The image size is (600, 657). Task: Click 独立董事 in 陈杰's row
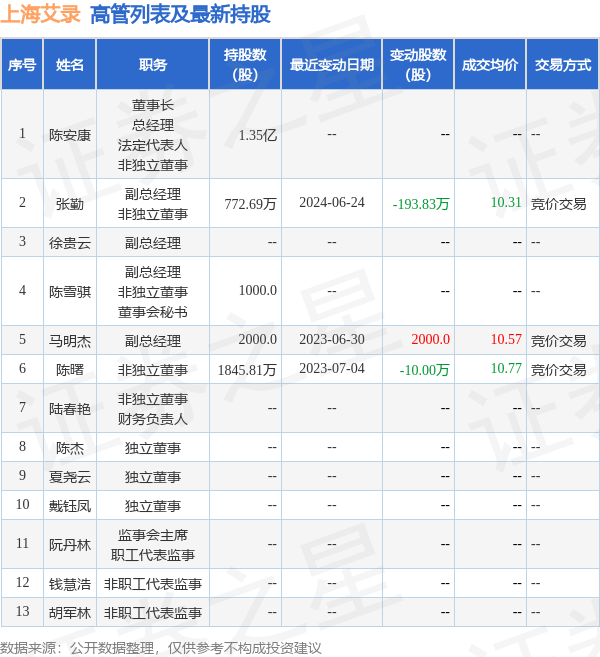[x=153, y=448]
